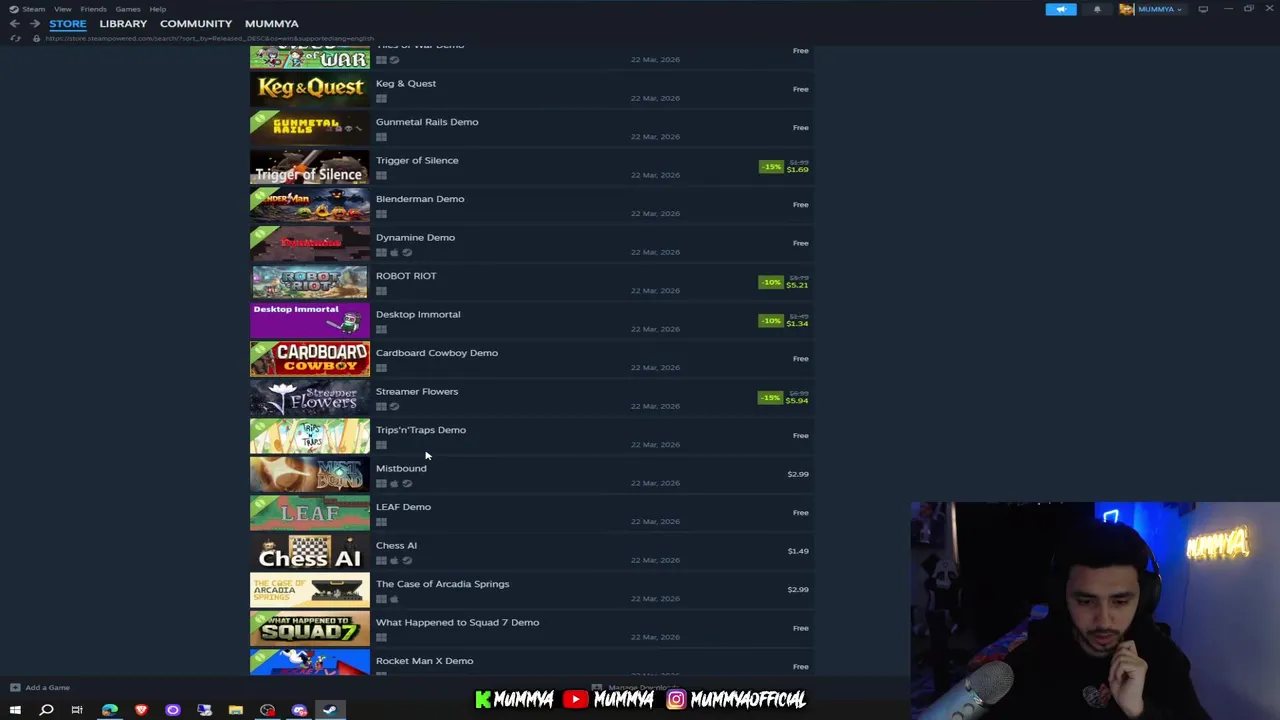
Task: Click the ROBOT RIOT capsule image
Action: coord(310,281)
